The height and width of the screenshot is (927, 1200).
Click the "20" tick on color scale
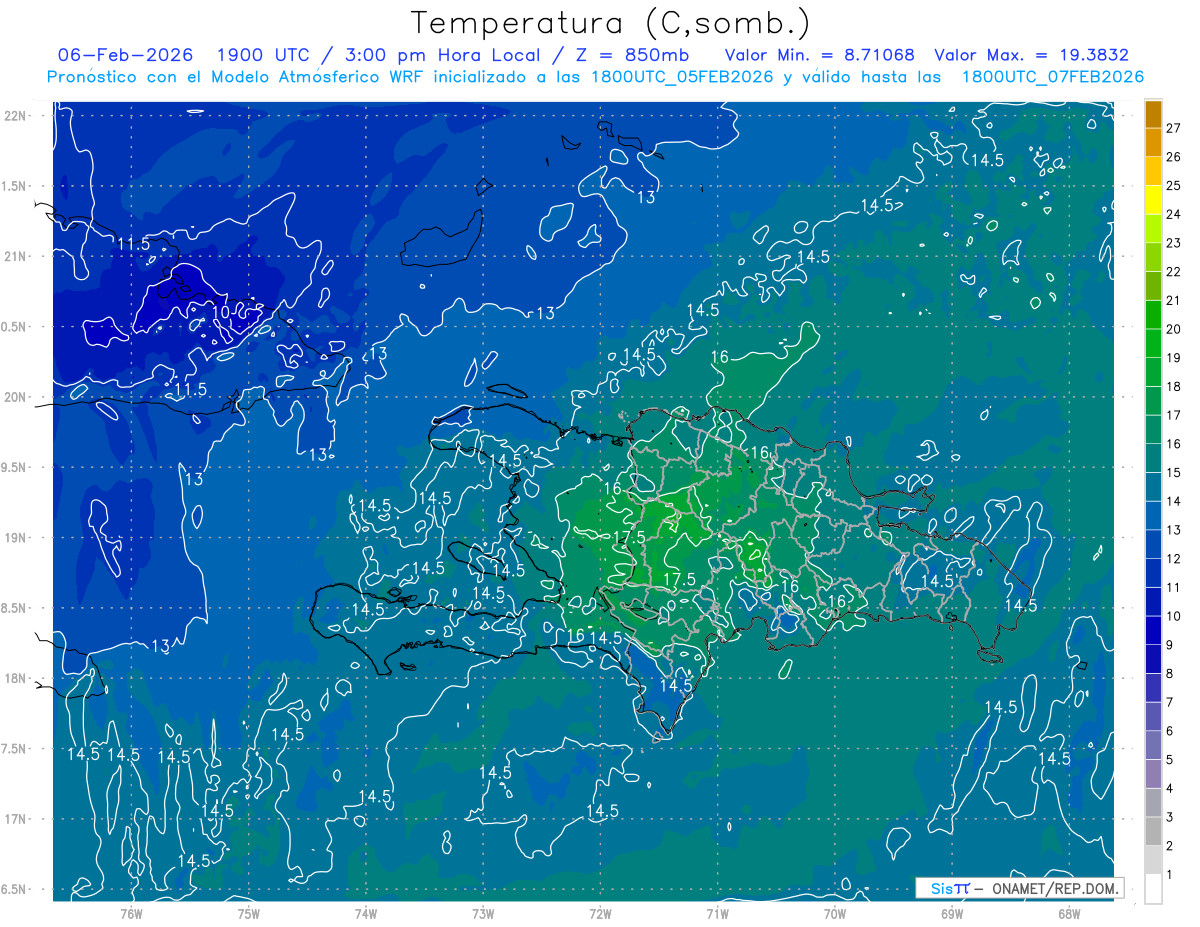click(x=1173, y=329)
